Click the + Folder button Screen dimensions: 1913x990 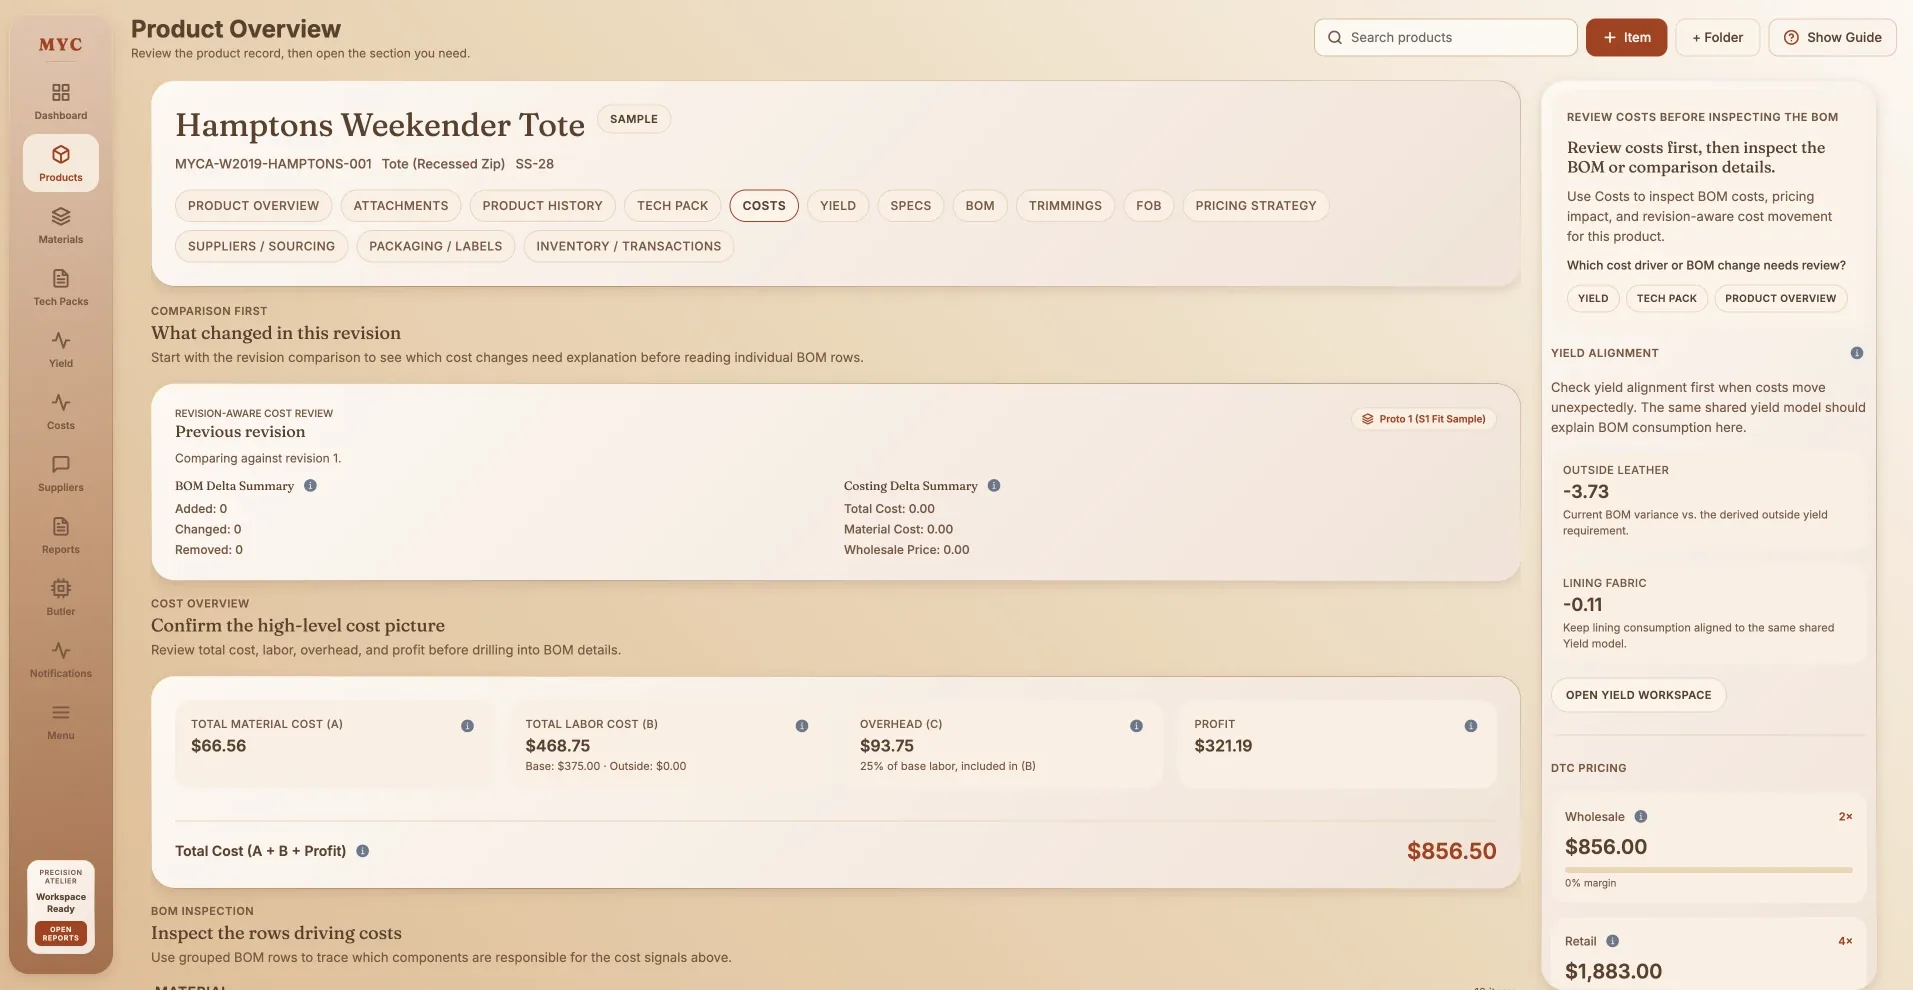point(1718,37)
